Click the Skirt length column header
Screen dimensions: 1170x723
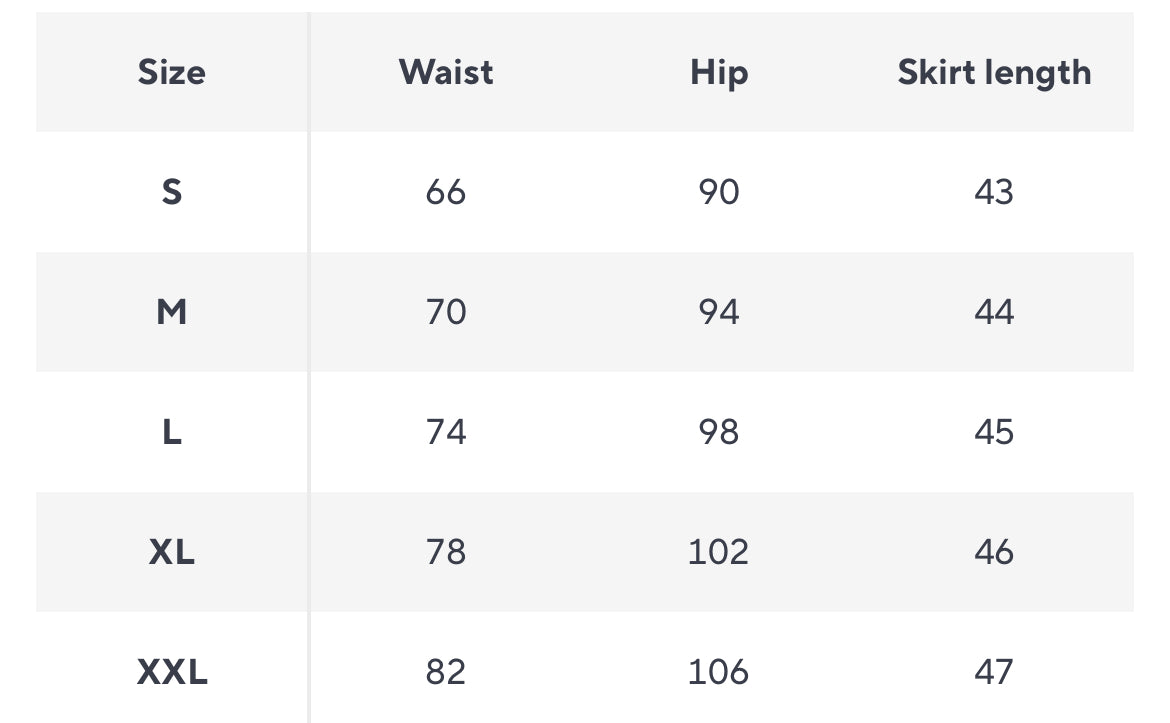click(994, 72)
